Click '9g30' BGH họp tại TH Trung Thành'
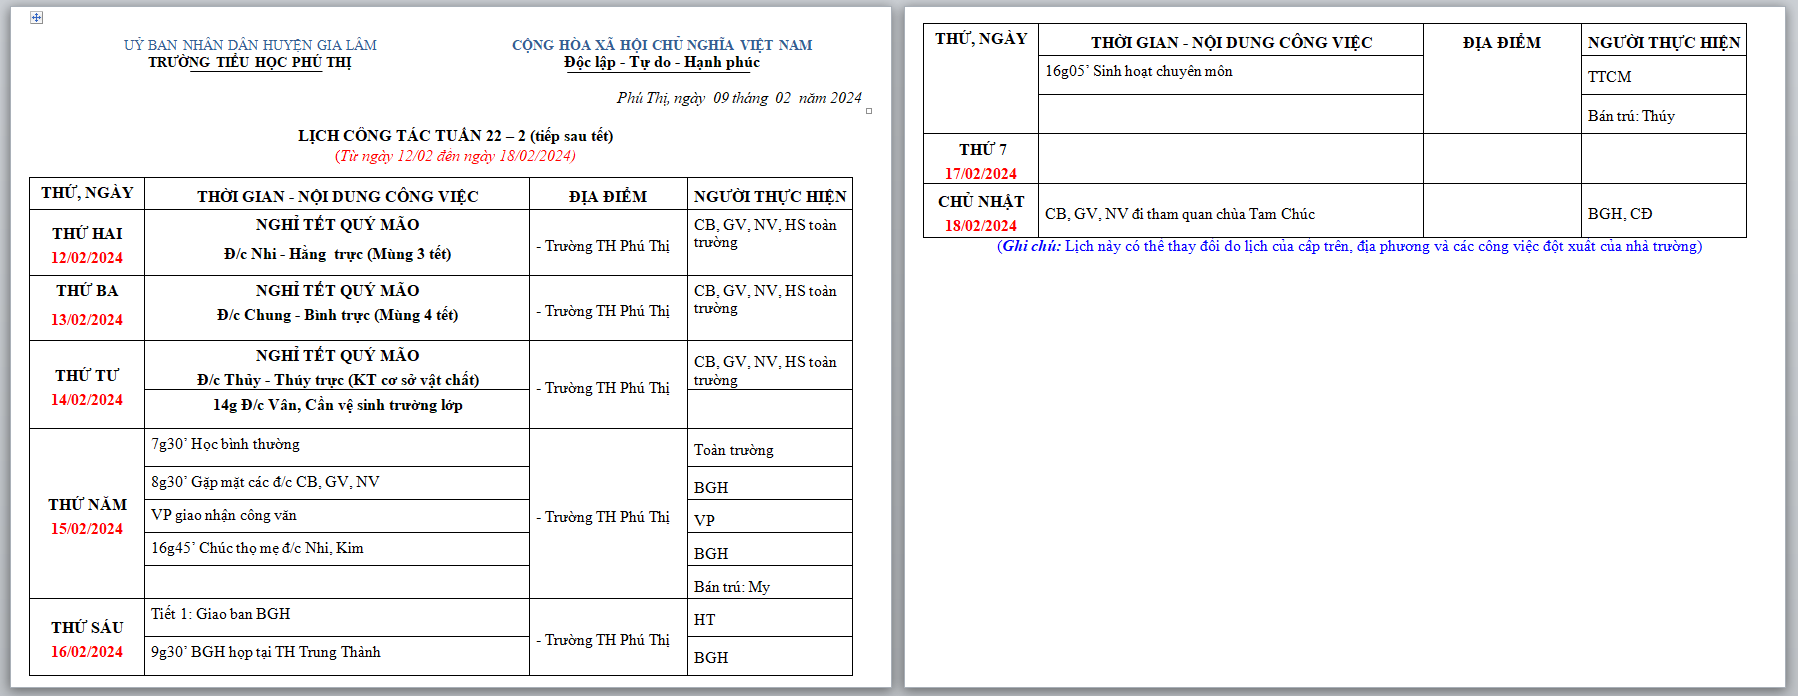This screenshot has height=696, width=1798. coord(265,652)
